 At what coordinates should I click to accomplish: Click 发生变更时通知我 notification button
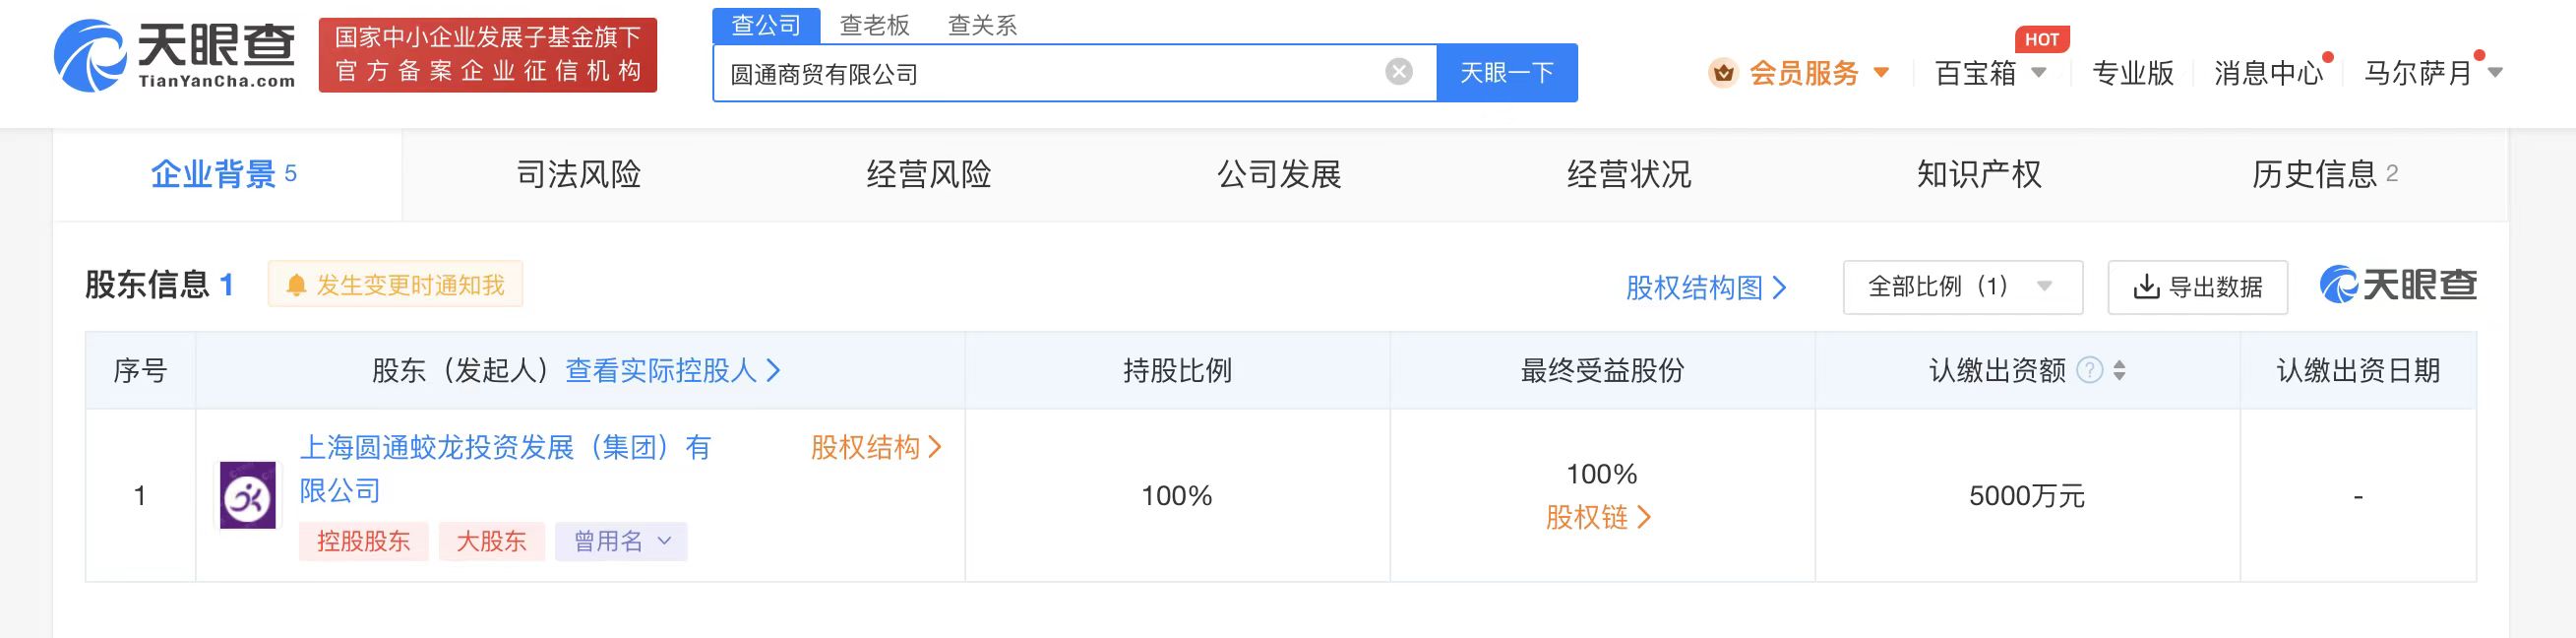point(395,285)
